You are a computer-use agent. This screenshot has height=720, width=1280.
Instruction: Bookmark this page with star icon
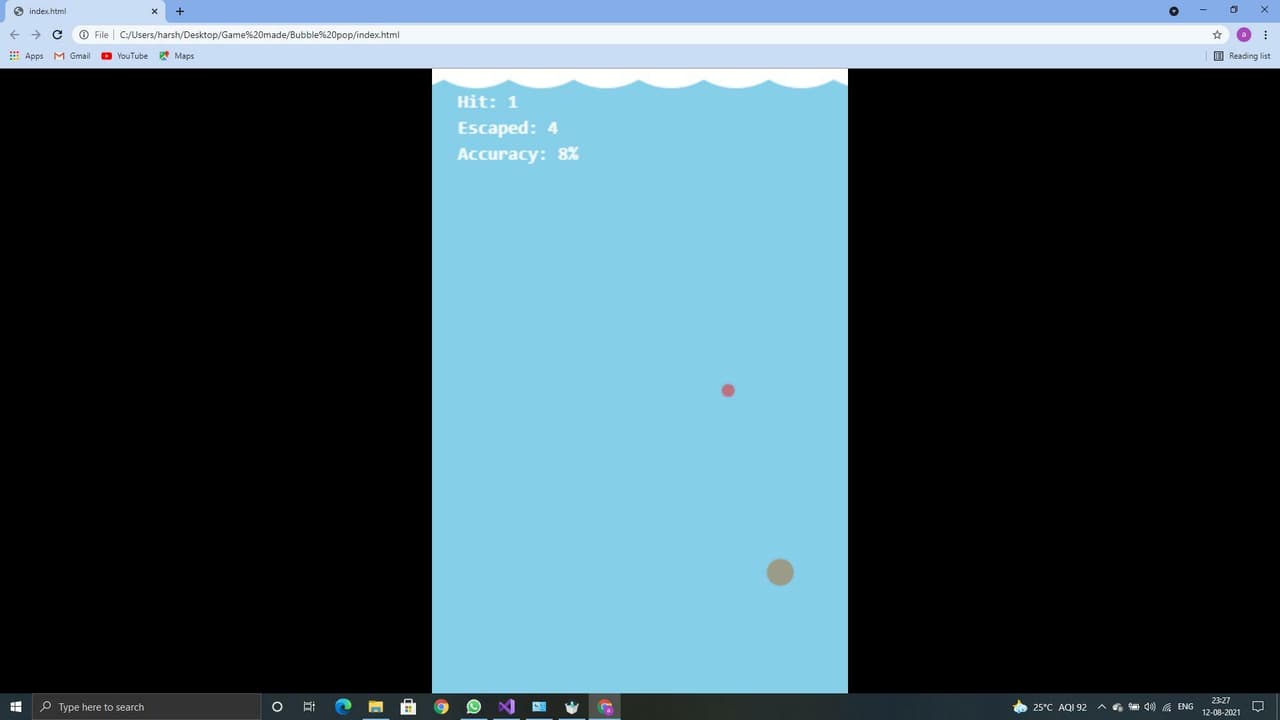[x=1217, y=34]
